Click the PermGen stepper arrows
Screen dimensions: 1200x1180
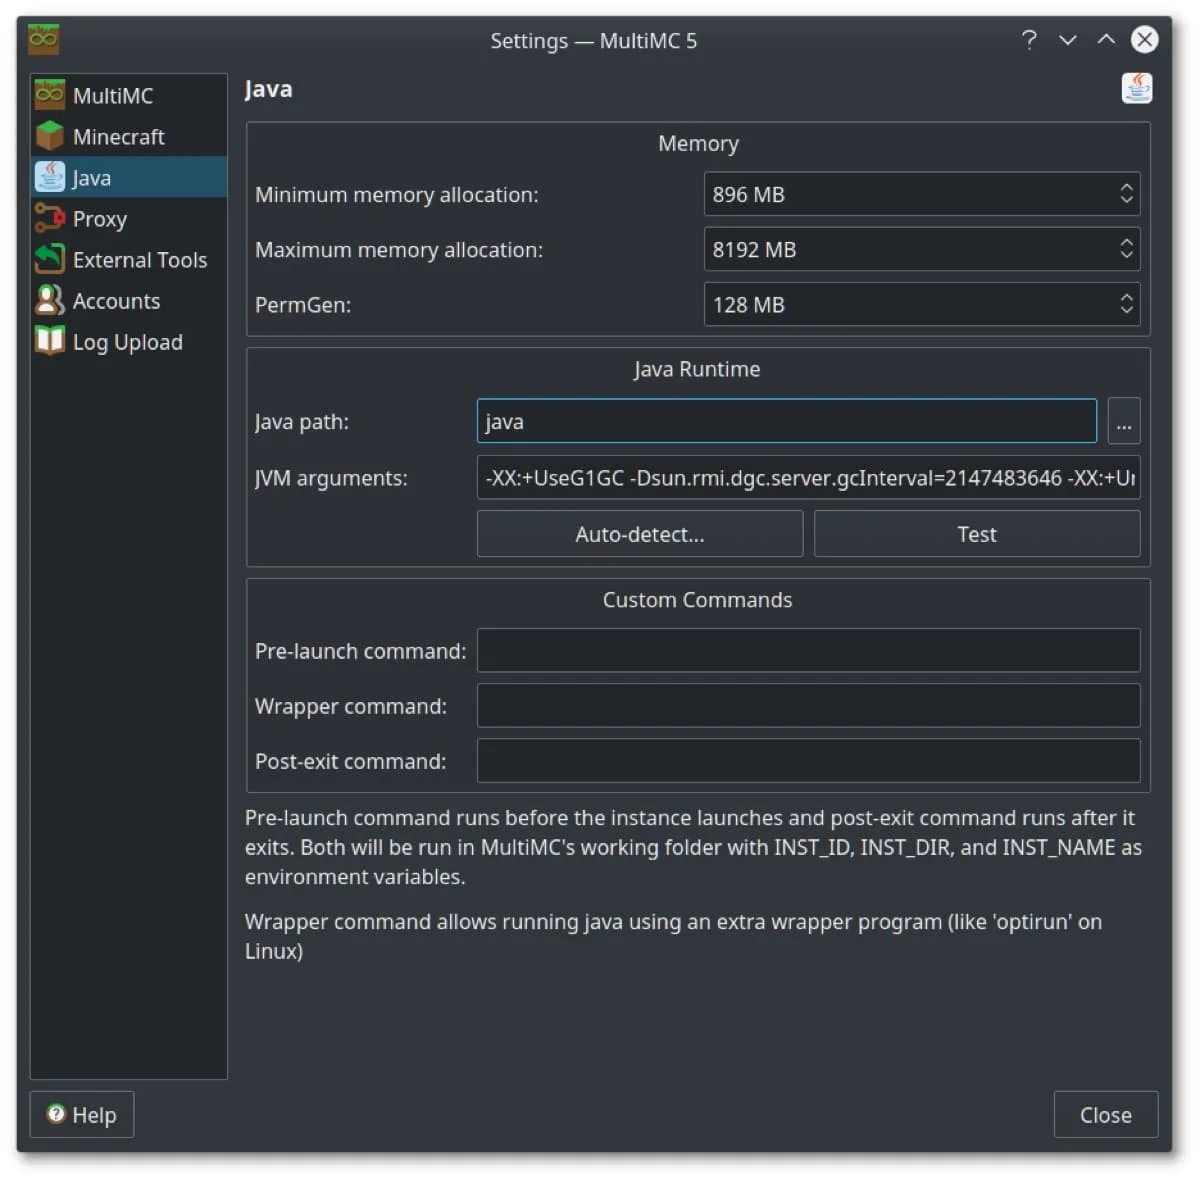click(x=1126, y=304)
